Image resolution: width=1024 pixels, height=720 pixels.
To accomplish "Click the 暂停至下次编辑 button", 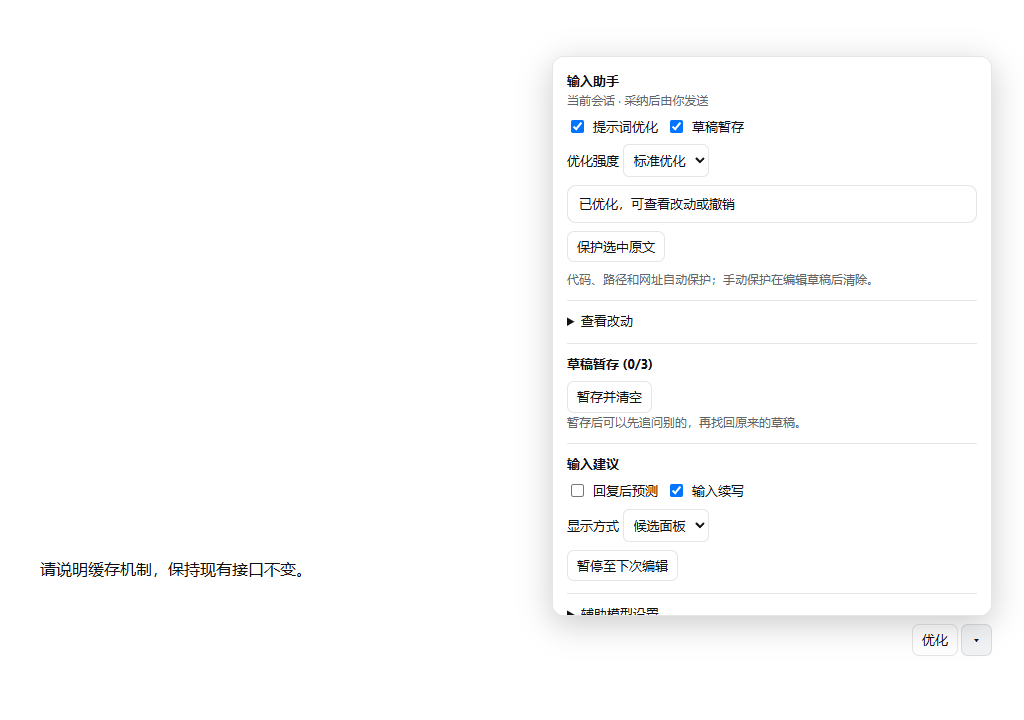I will [x=622, y=566].
